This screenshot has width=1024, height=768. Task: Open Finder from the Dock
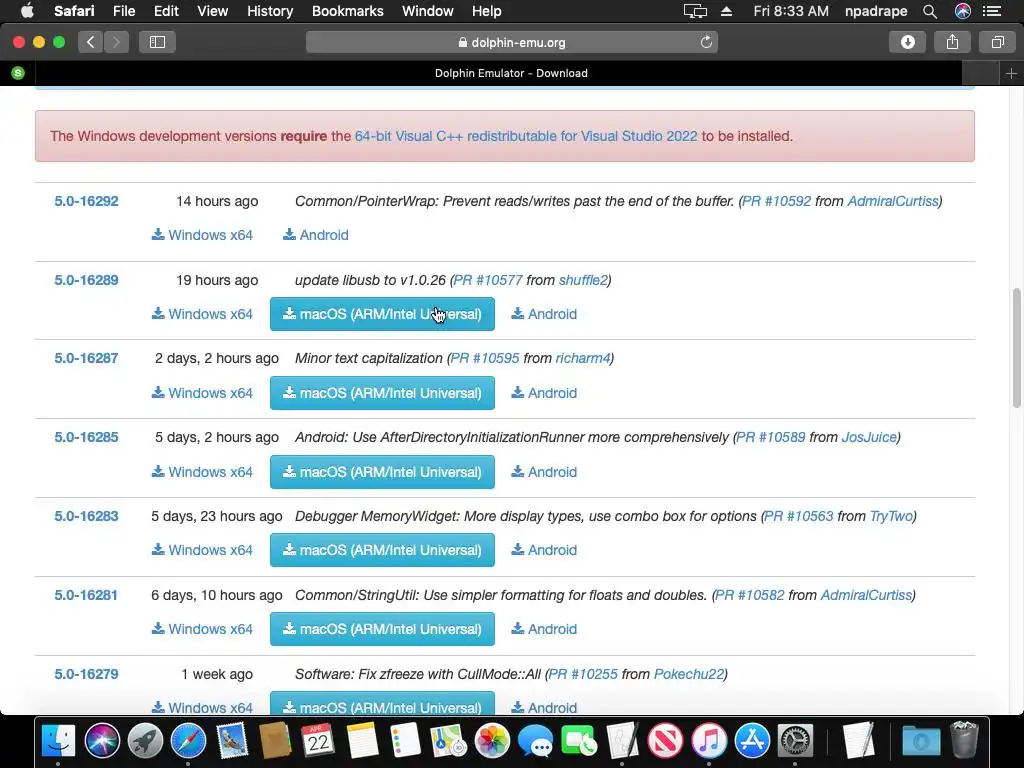pos(58,741)
